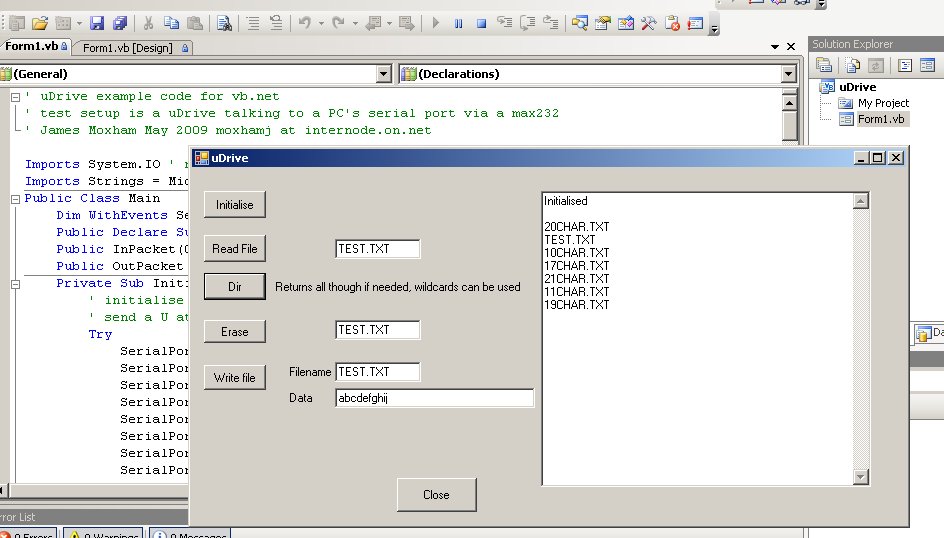Viewport: 944px width, 538px height.
Task: Click the Close button in uDrive form
Action: 436,495
